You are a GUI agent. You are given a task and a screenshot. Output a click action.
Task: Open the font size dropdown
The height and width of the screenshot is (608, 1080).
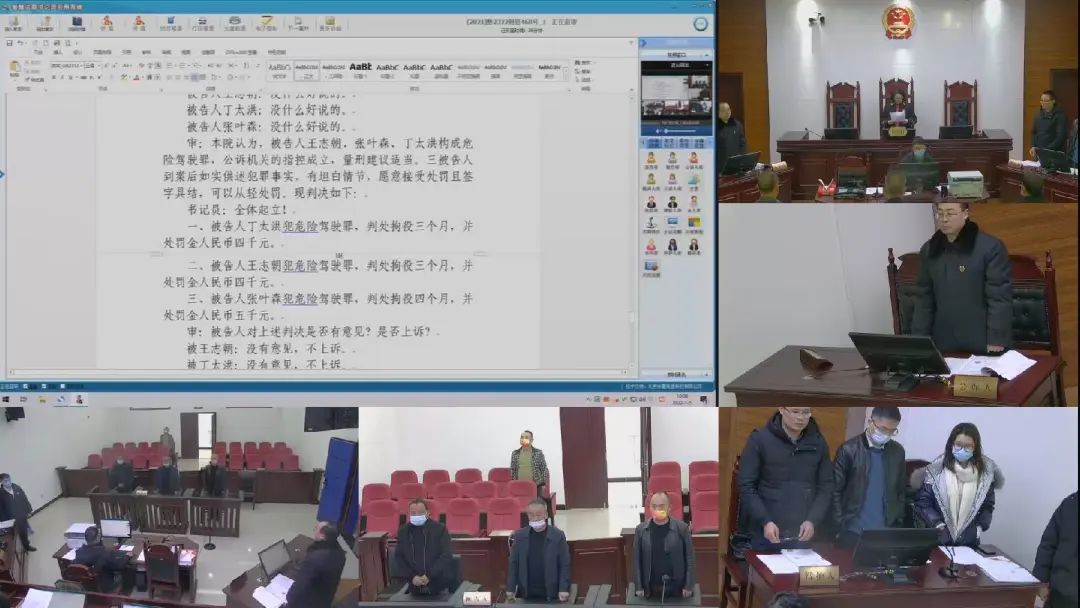click(95, 65)
